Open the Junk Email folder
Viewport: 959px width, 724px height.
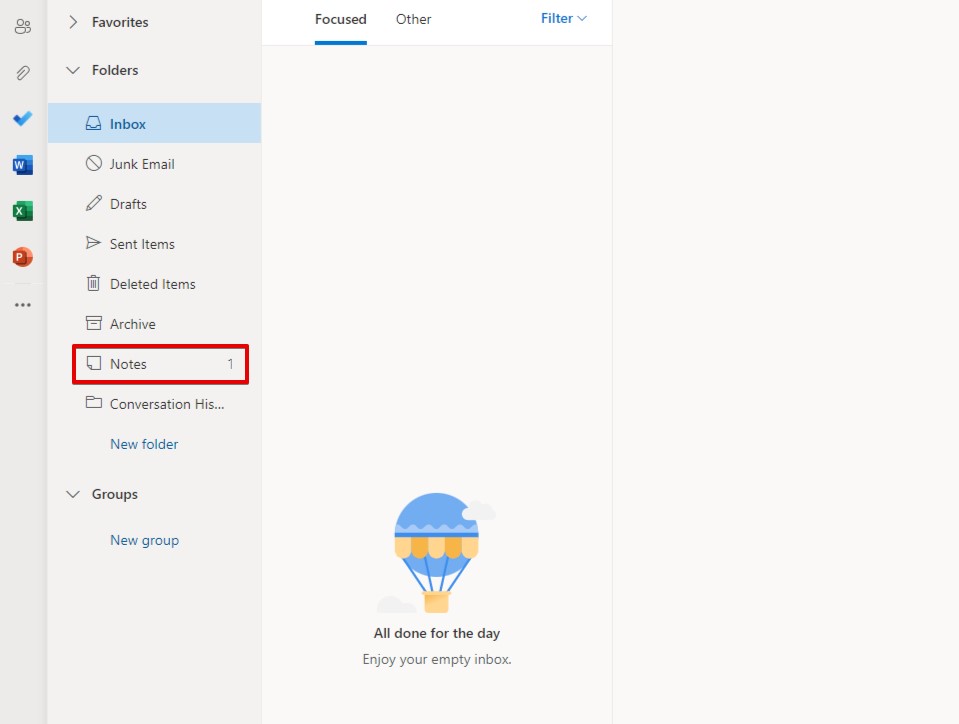[x=142, y=164]
